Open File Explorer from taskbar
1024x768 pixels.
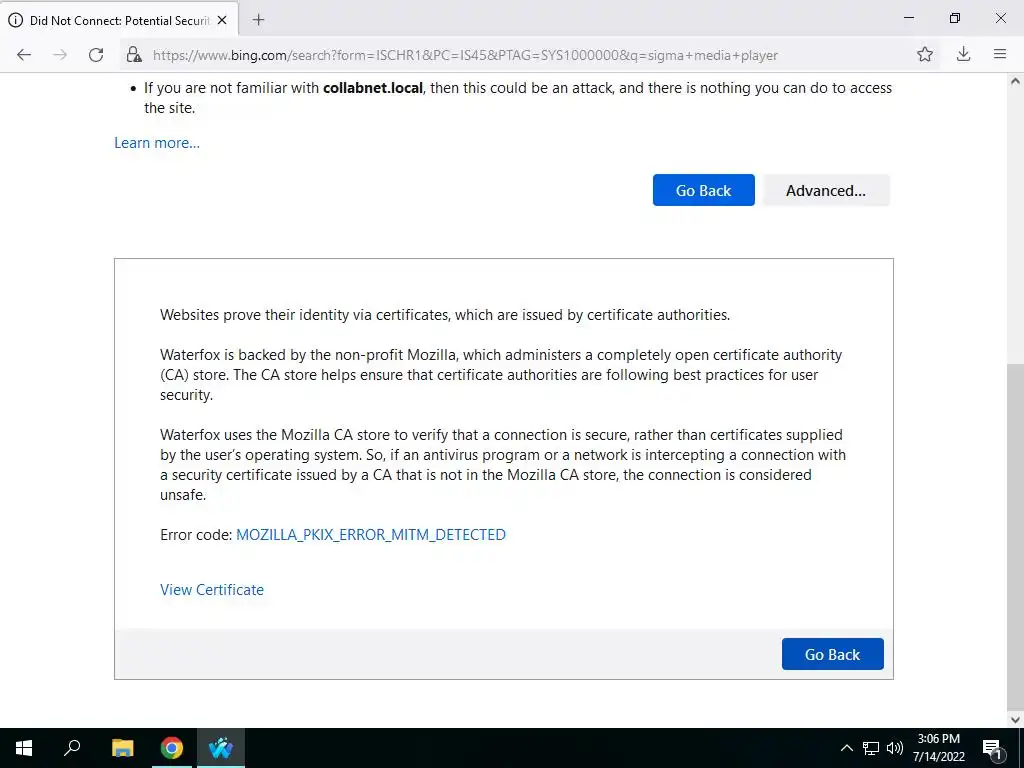coord(122,748)
